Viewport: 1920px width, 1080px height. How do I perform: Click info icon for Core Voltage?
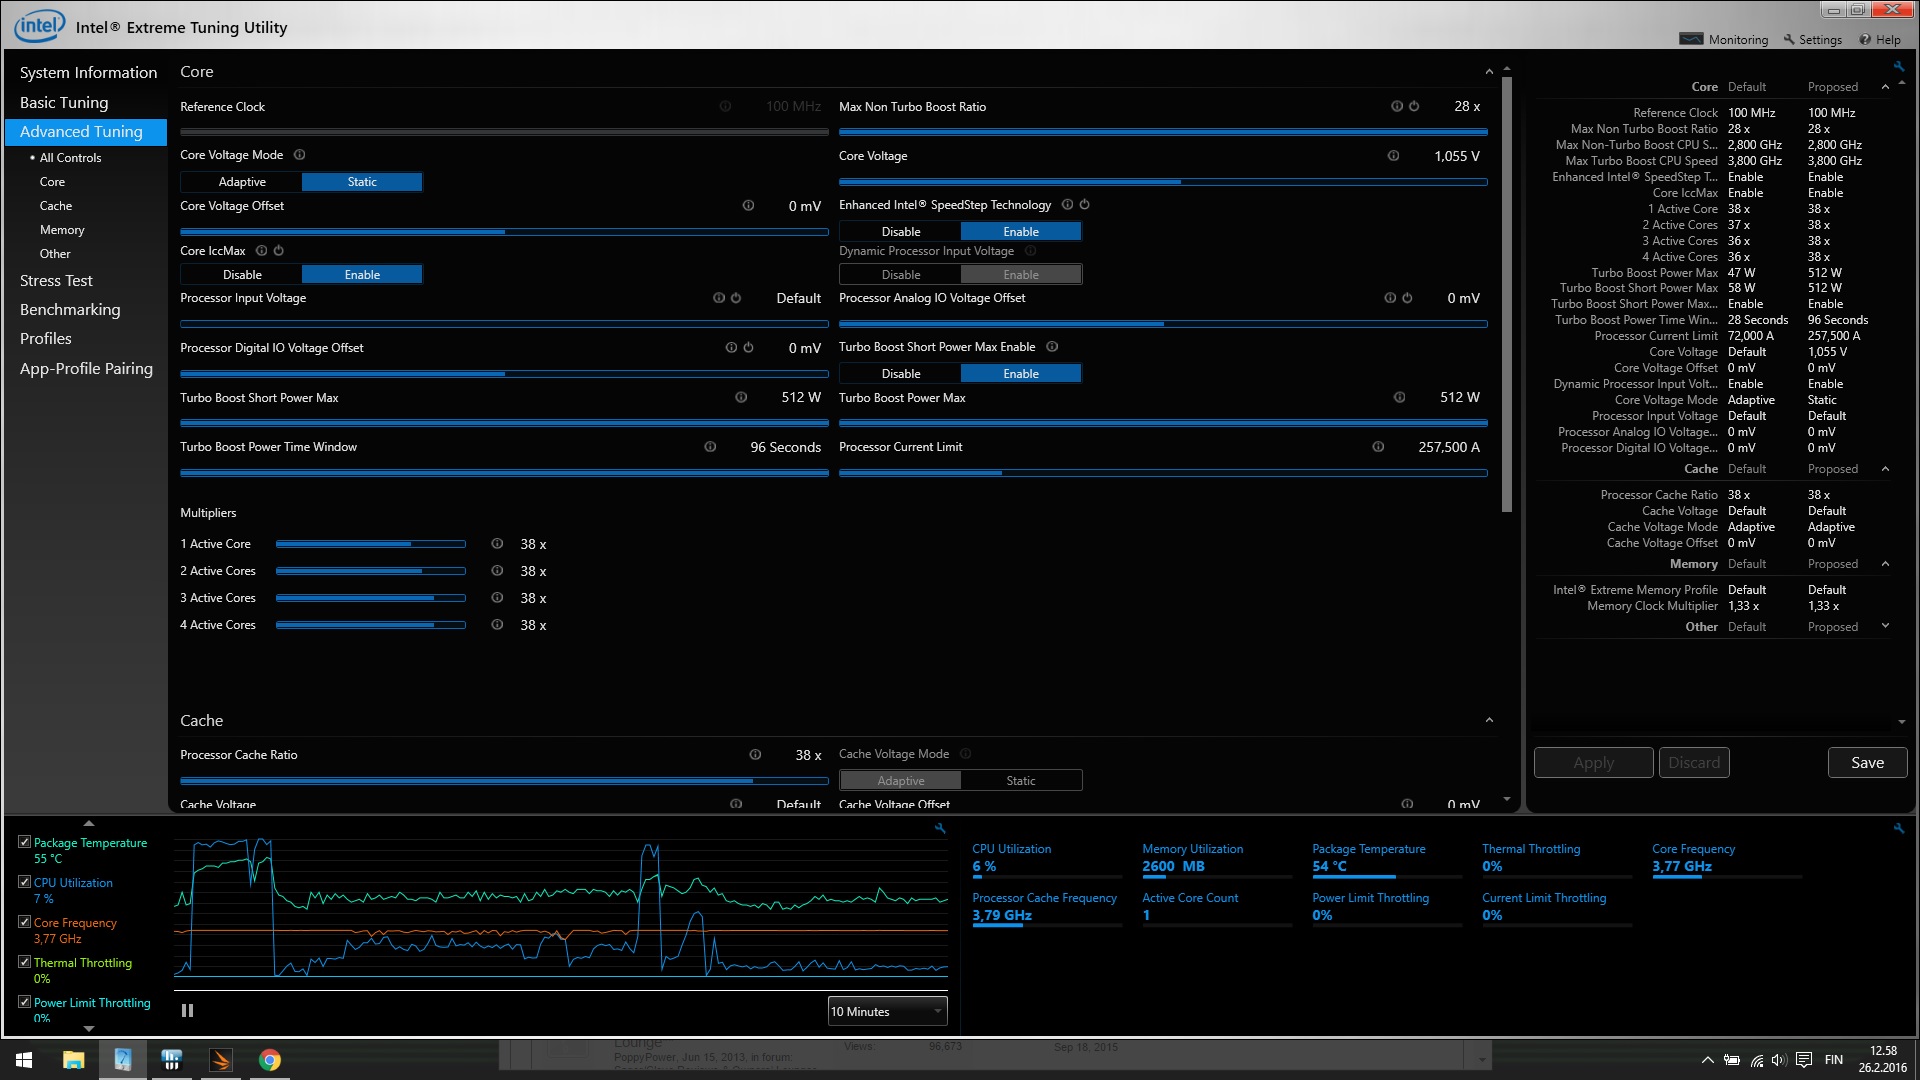pos(1393,156)
